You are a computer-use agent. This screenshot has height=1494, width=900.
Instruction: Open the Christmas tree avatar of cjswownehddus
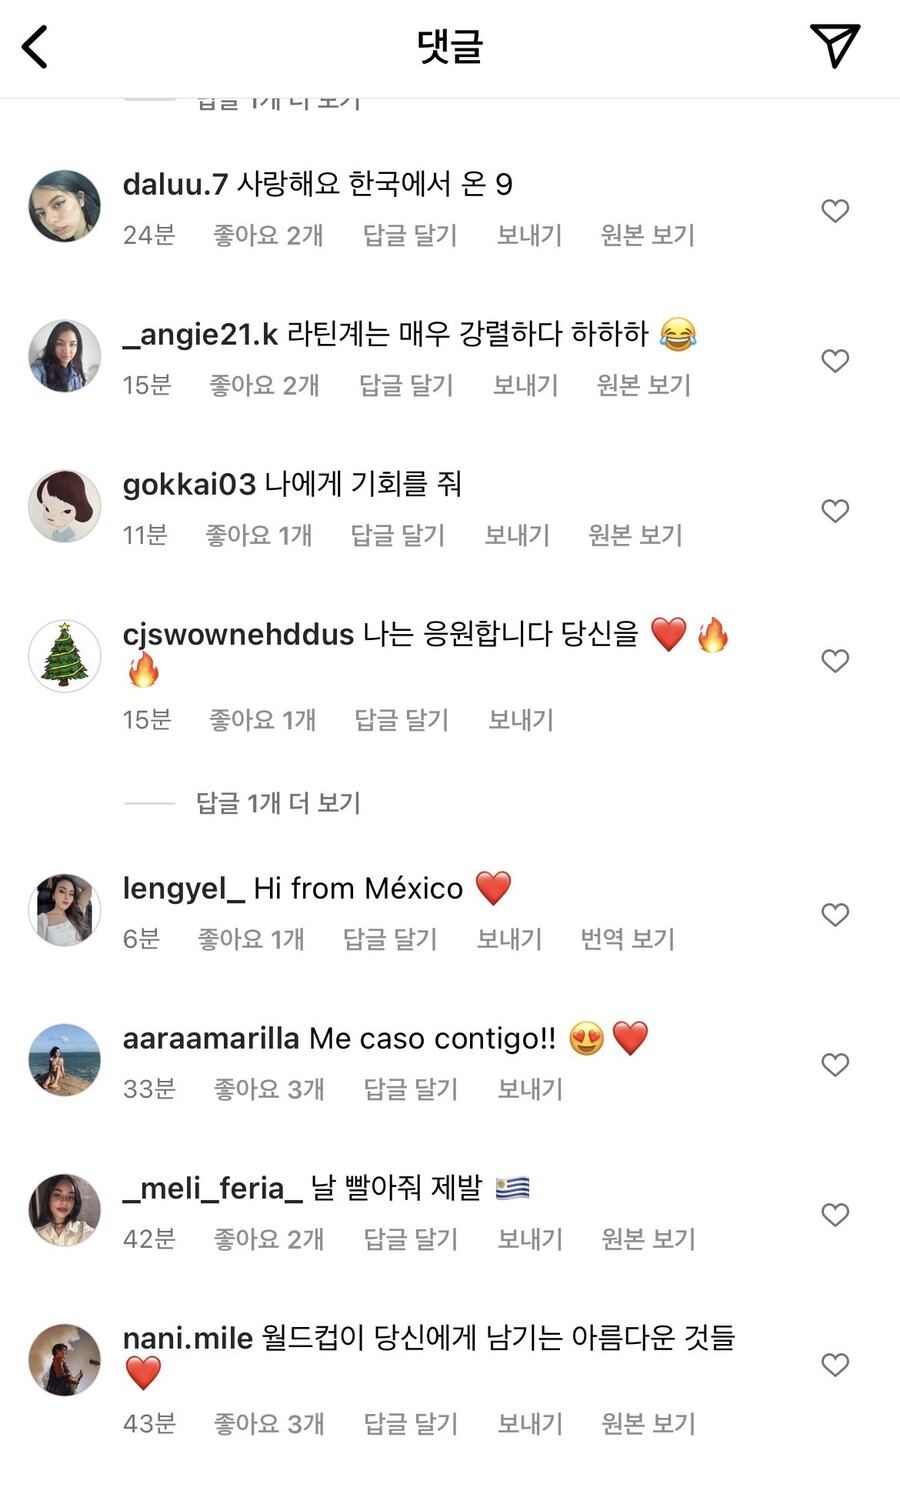tap(65, 656)
